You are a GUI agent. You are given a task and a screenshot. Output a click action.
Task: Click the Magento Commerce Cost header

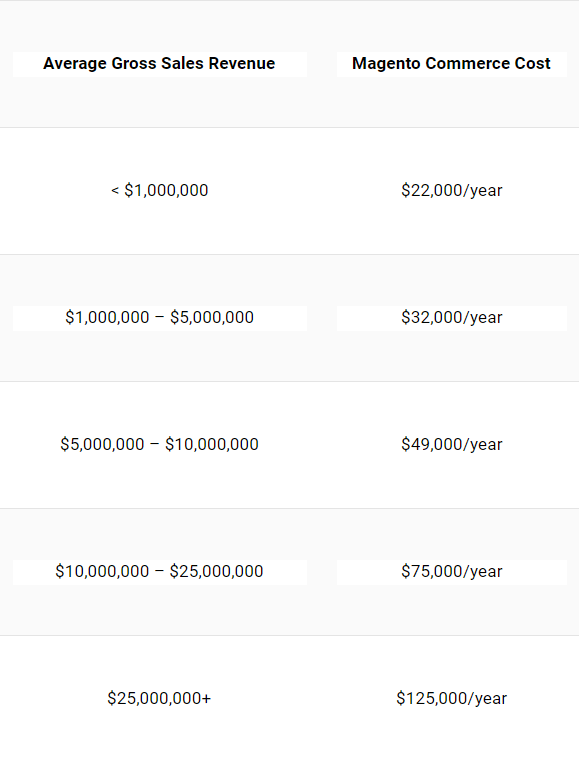pos(451,64)
